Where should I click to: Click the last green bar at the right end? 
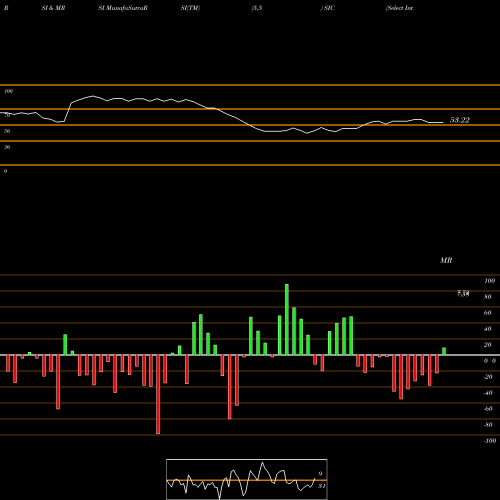444,351
